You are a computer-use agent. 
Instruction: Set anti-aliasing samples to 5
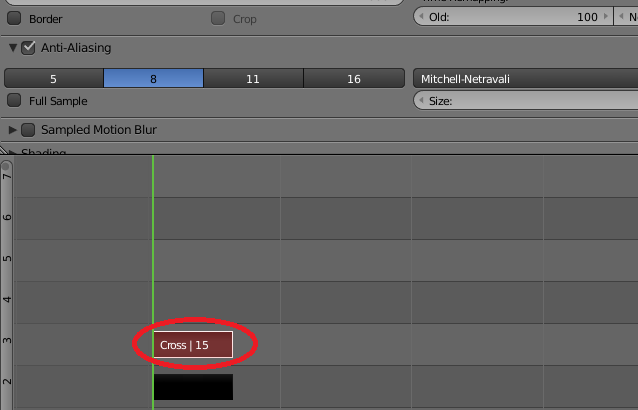[x=54, y=78]
